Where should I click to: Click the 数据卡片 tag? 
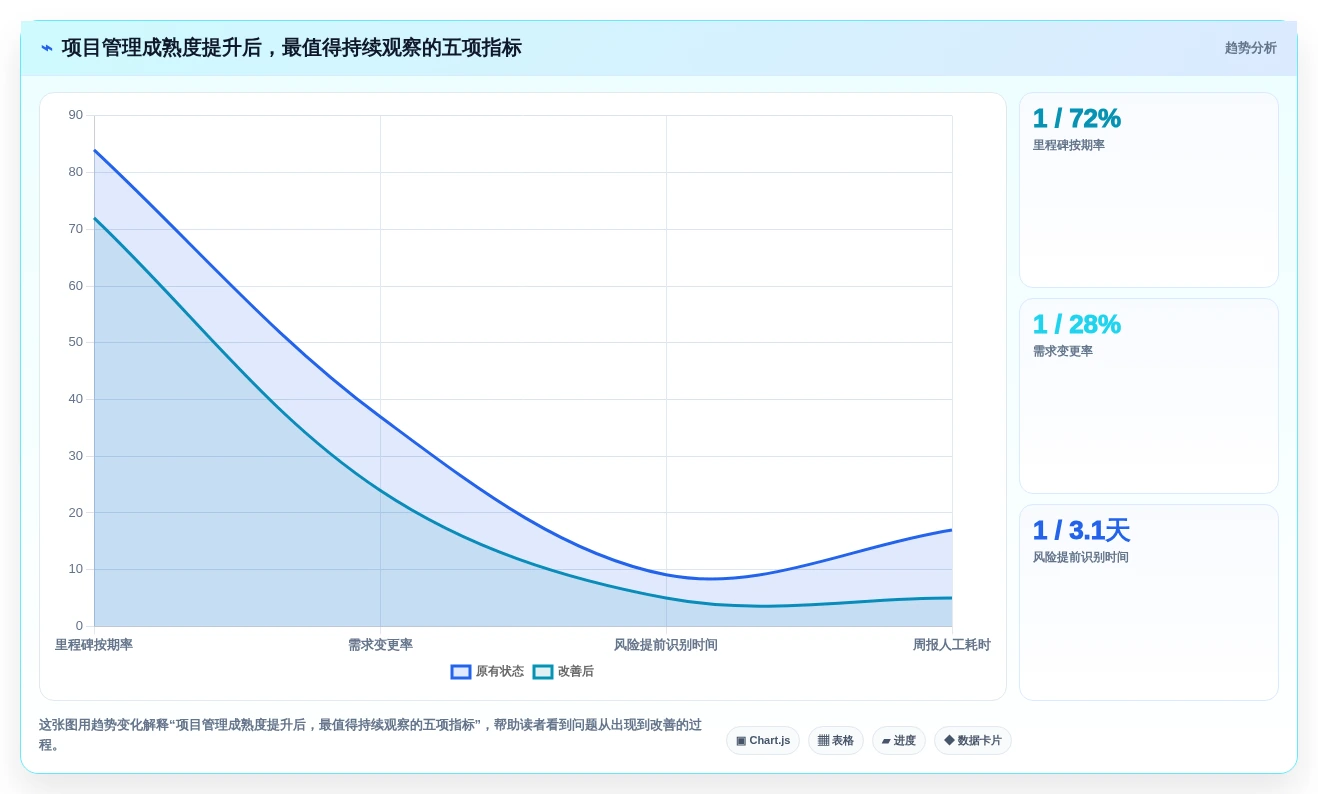pos(973,741)
